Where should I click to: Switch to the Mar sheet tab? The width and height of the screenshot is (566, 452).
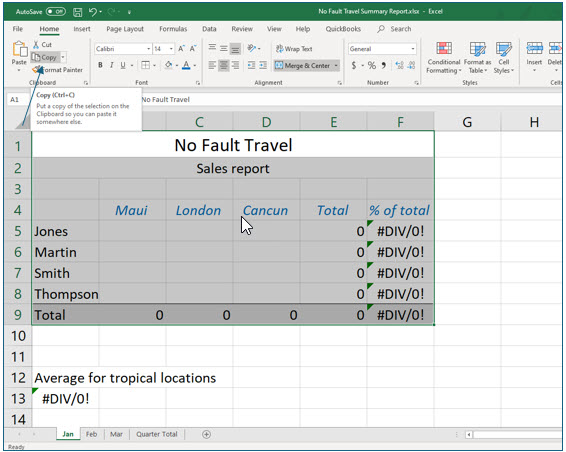(x=116, y=434)
